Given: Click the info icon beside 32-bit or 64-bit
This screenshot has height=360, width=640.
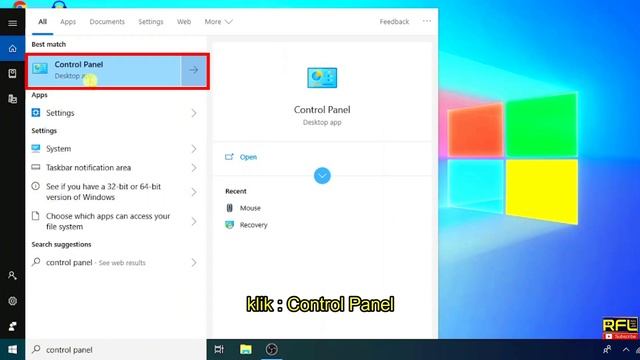Looking at the screenshot, I should click(x=36, y=187).
